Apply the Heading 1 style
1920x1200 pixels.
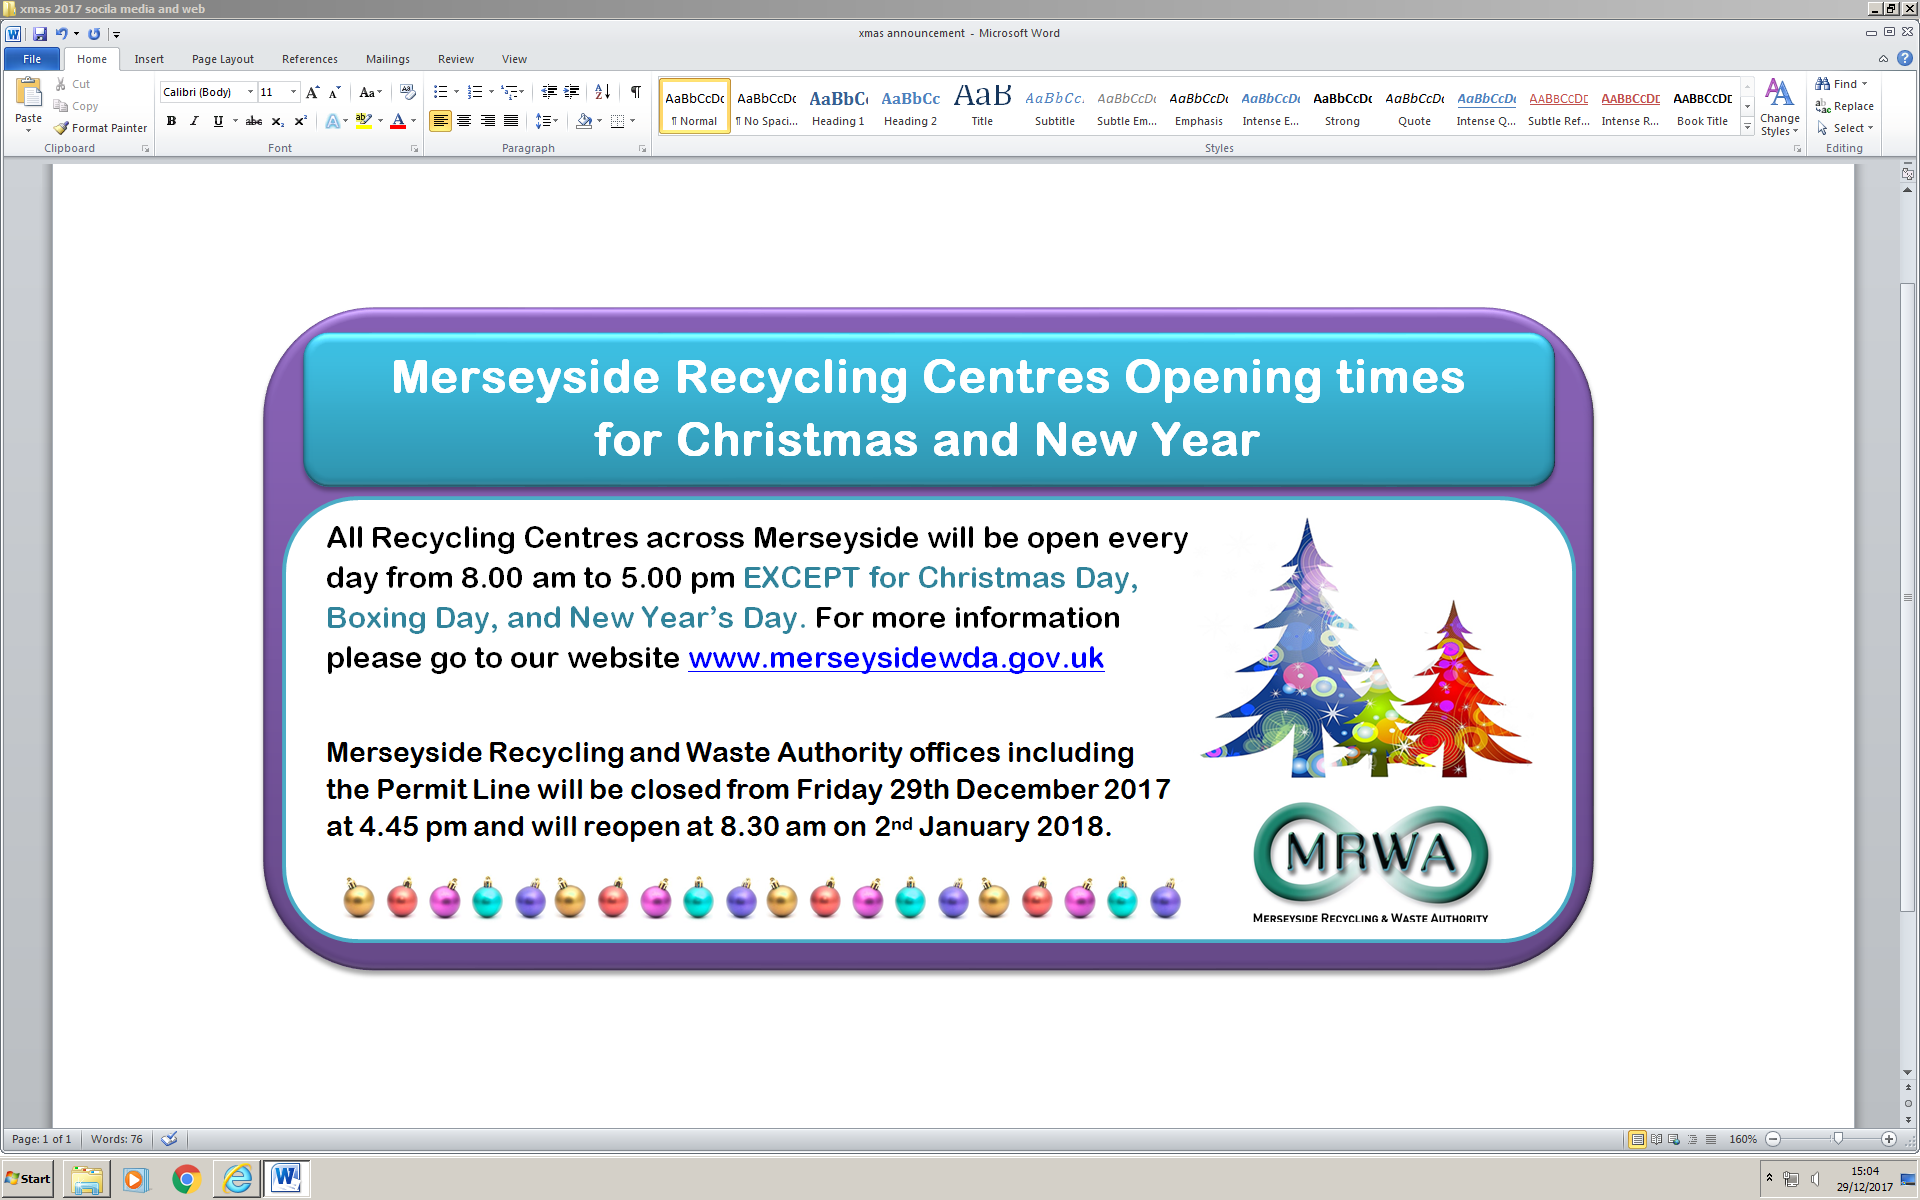coord(838,107)
